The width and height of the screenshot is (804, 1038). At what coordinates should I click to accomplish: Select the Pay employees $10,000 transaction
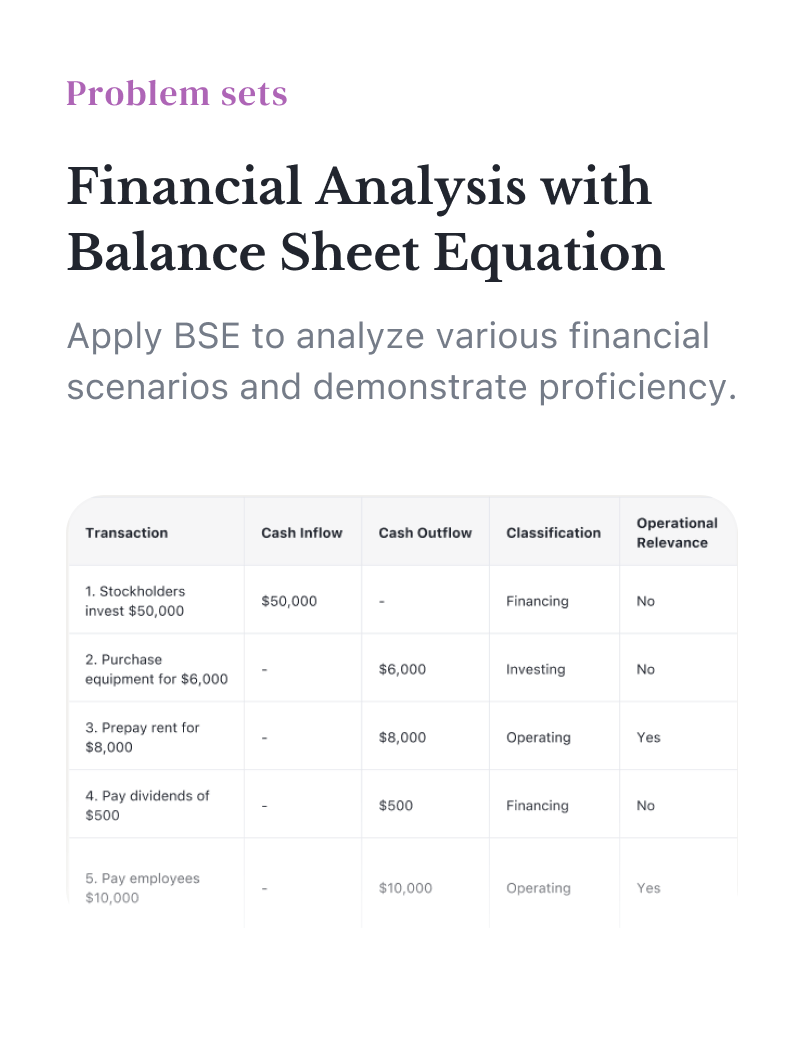(x=142, y=888)
